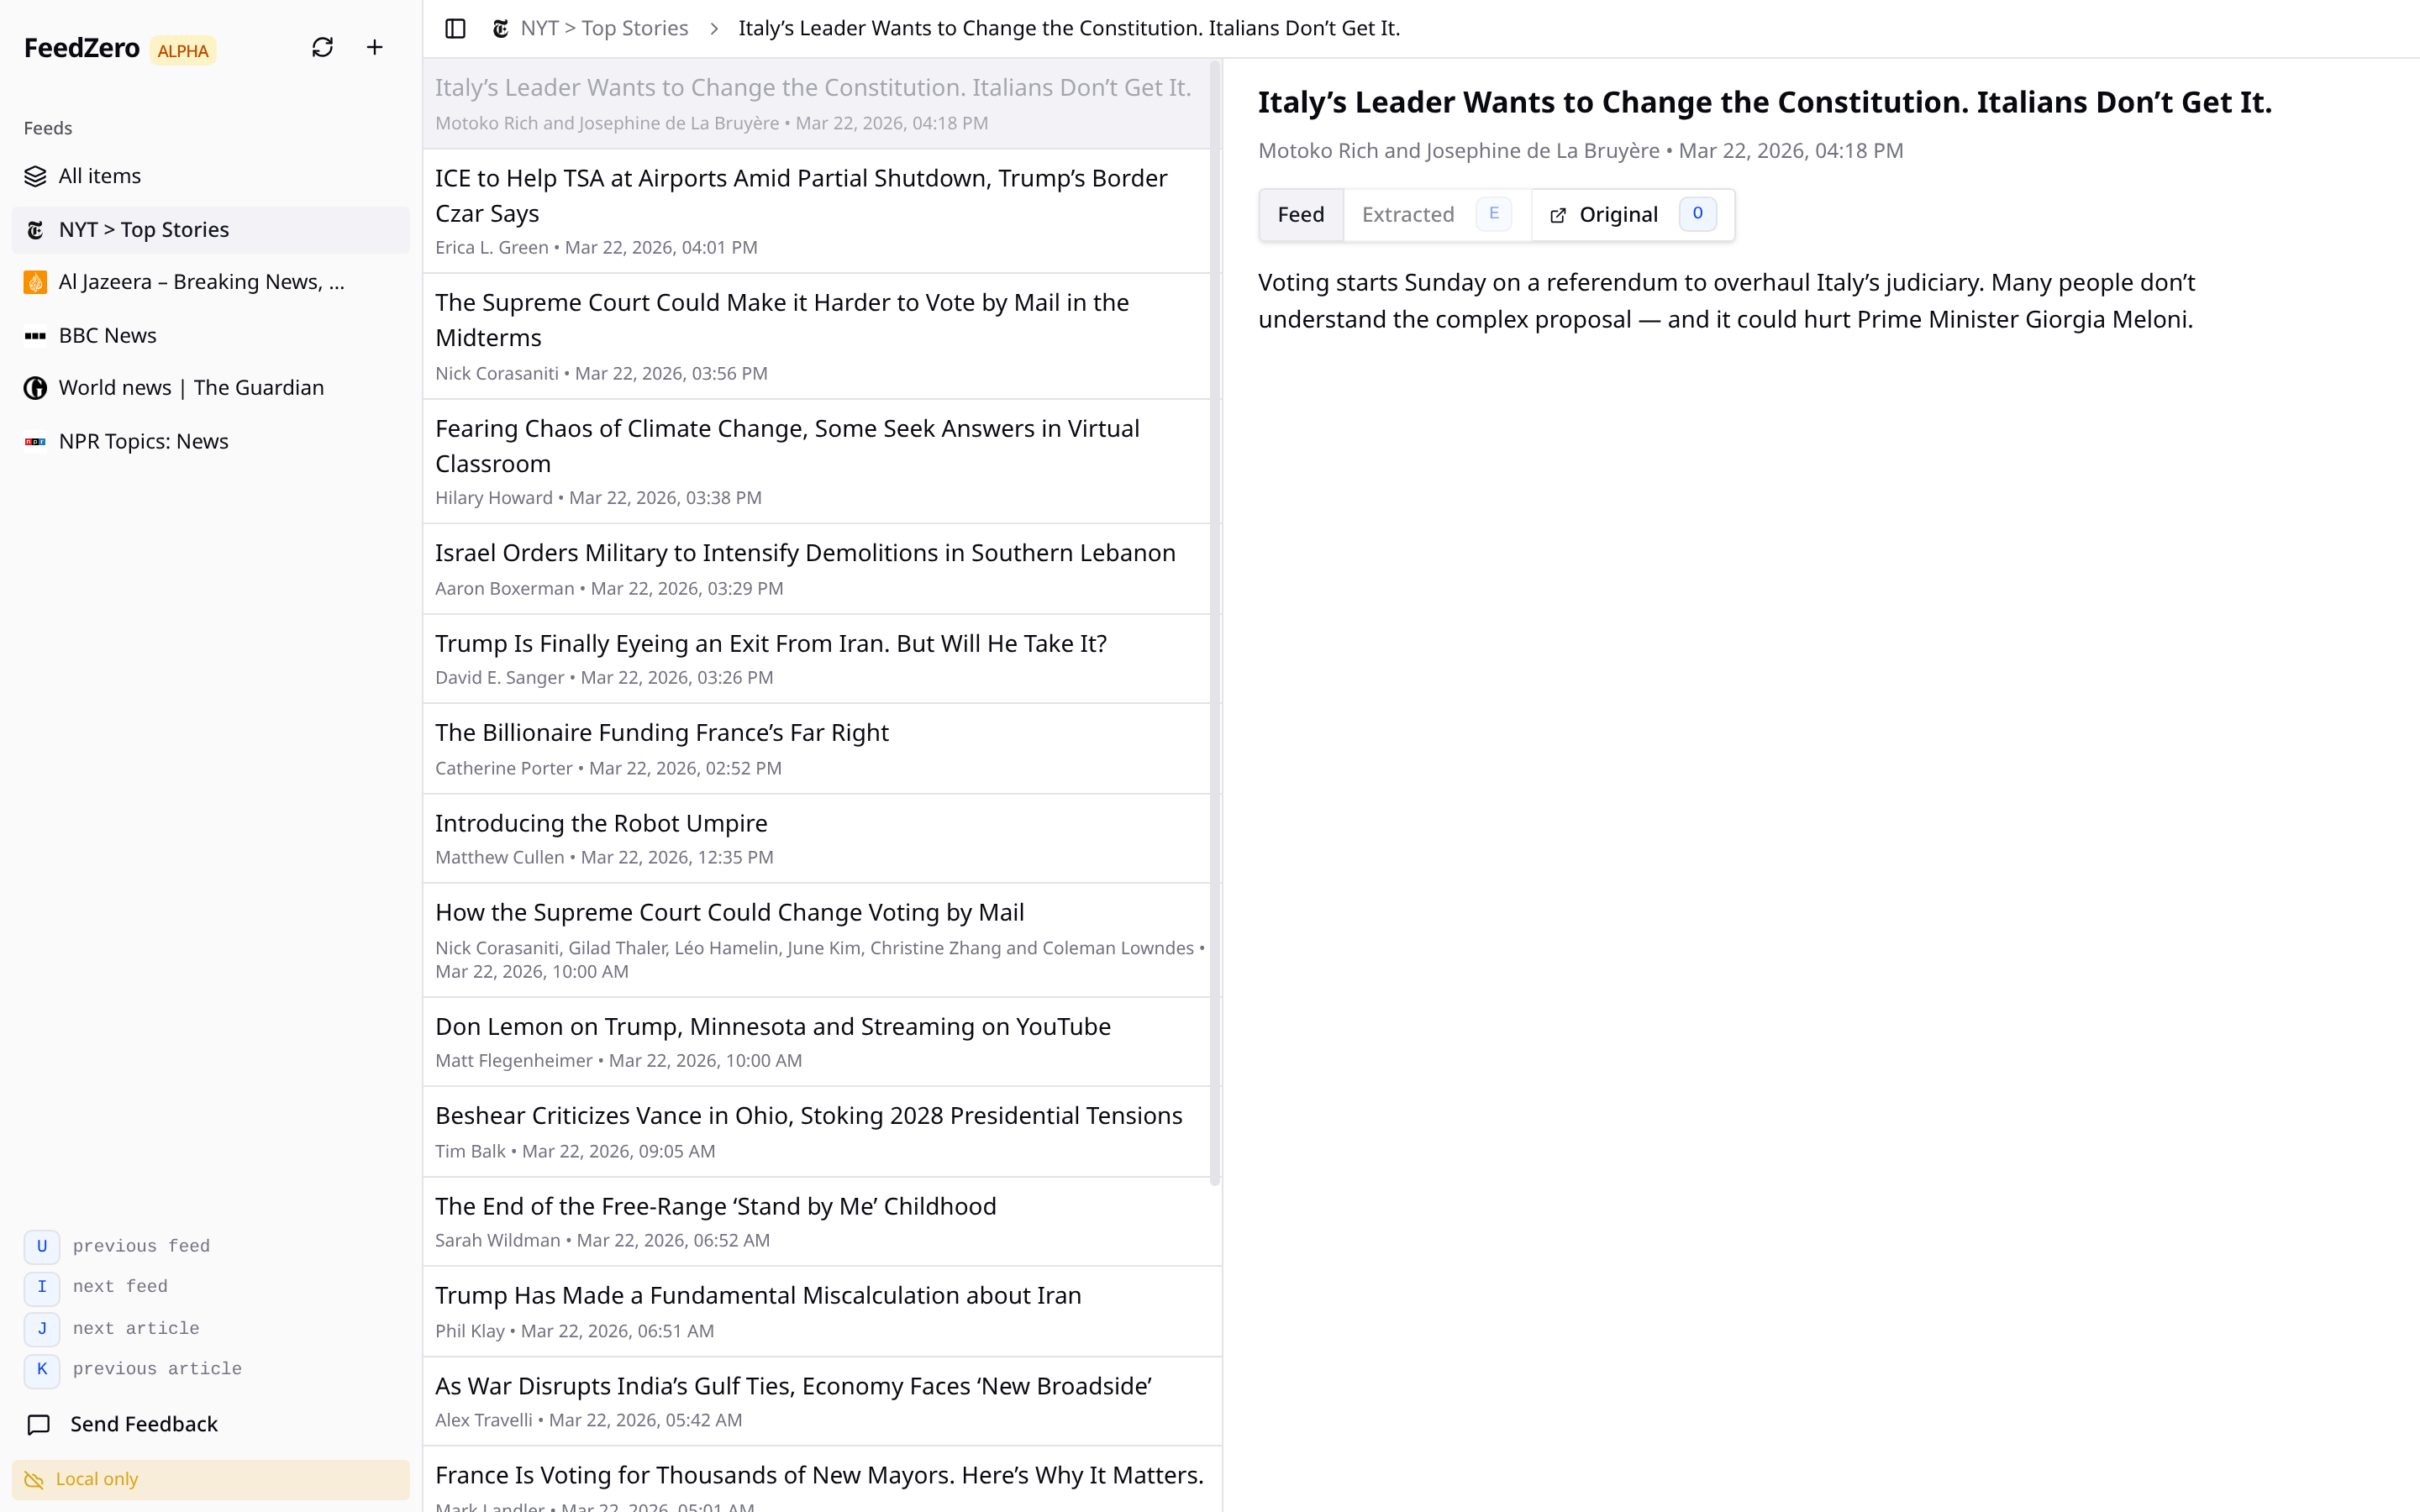Click the BBC News favicon

35,335
